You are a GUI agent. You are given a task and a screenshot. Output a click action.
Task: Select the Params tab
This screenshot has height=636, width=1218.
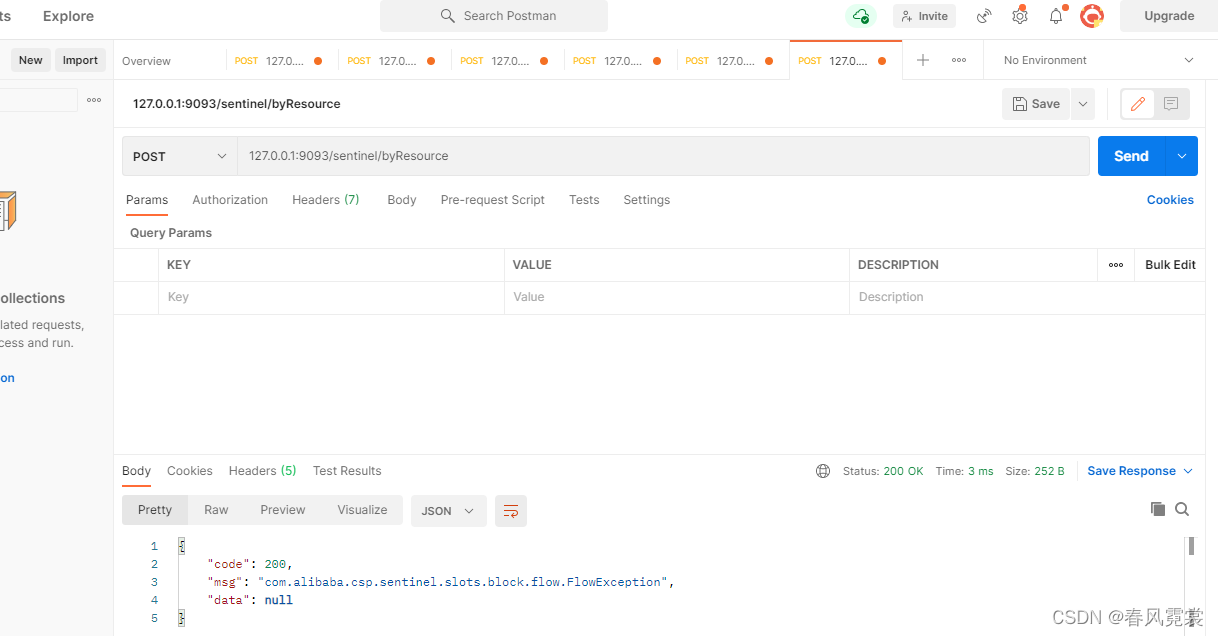147,200
